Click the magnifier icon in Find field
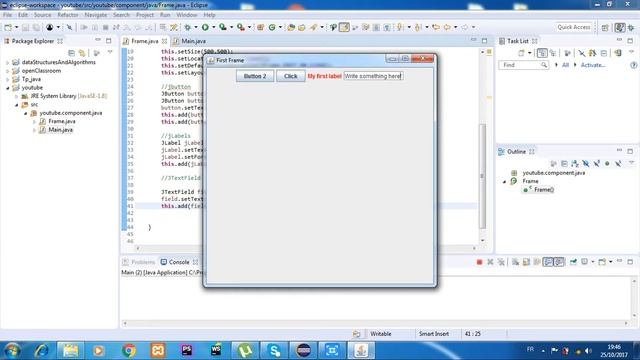640x360 pixels. tap(544, 65)
